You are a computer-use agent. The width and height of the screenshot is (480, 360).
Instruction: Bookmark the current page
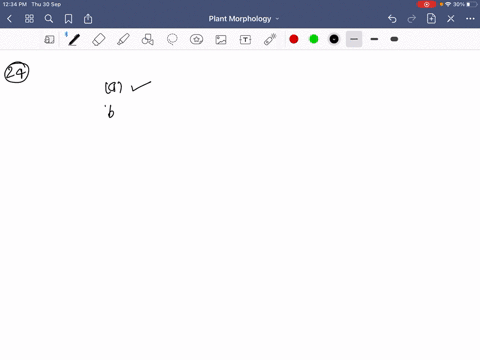point(68,19)
